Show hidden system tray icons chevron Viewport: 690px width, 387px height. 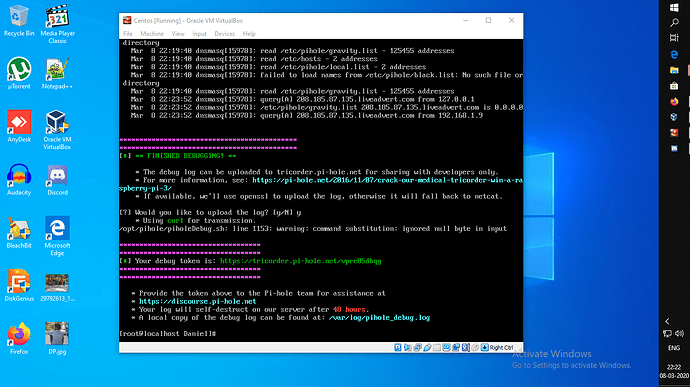coord(667,321)
